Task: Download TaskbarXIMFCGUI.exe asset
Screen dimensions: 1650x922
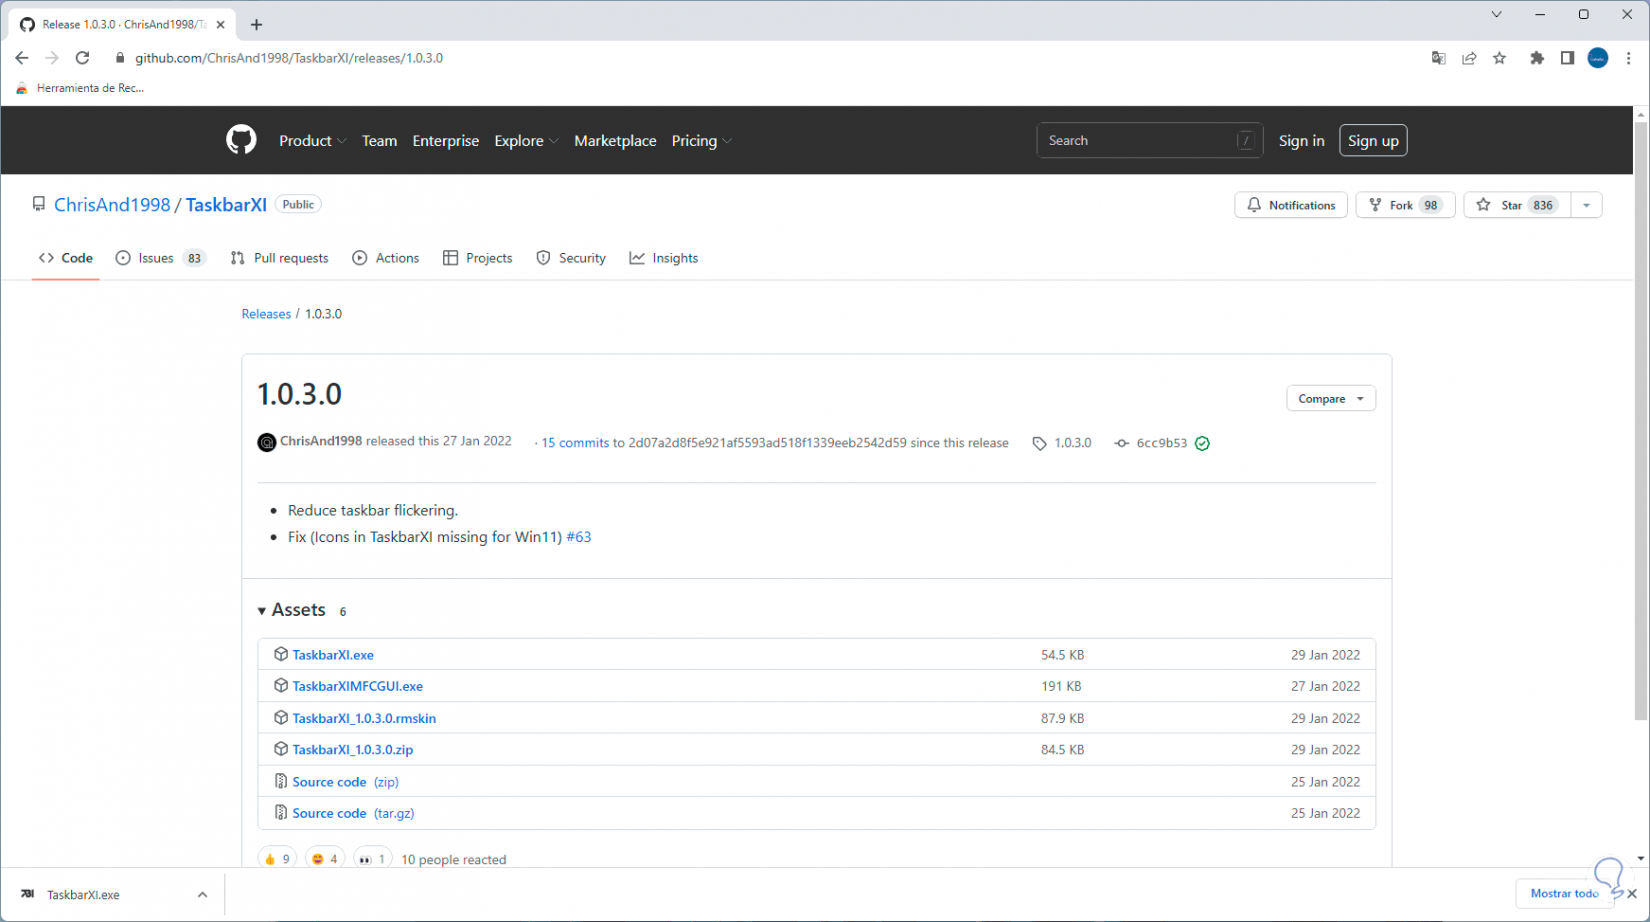Action: 358,686
